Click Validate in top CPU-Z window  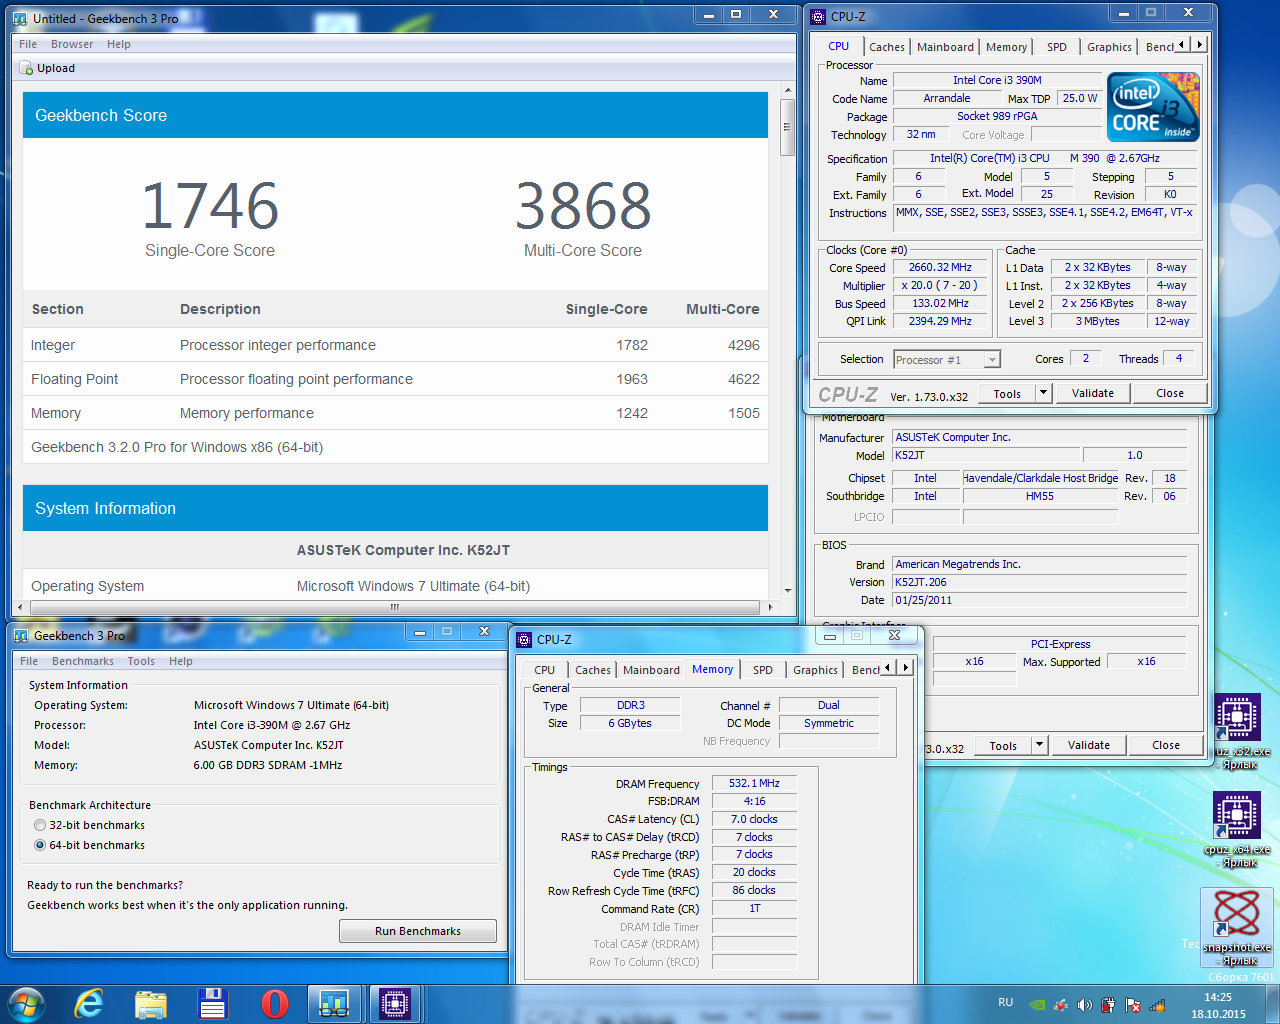(x=1093, y=393)
